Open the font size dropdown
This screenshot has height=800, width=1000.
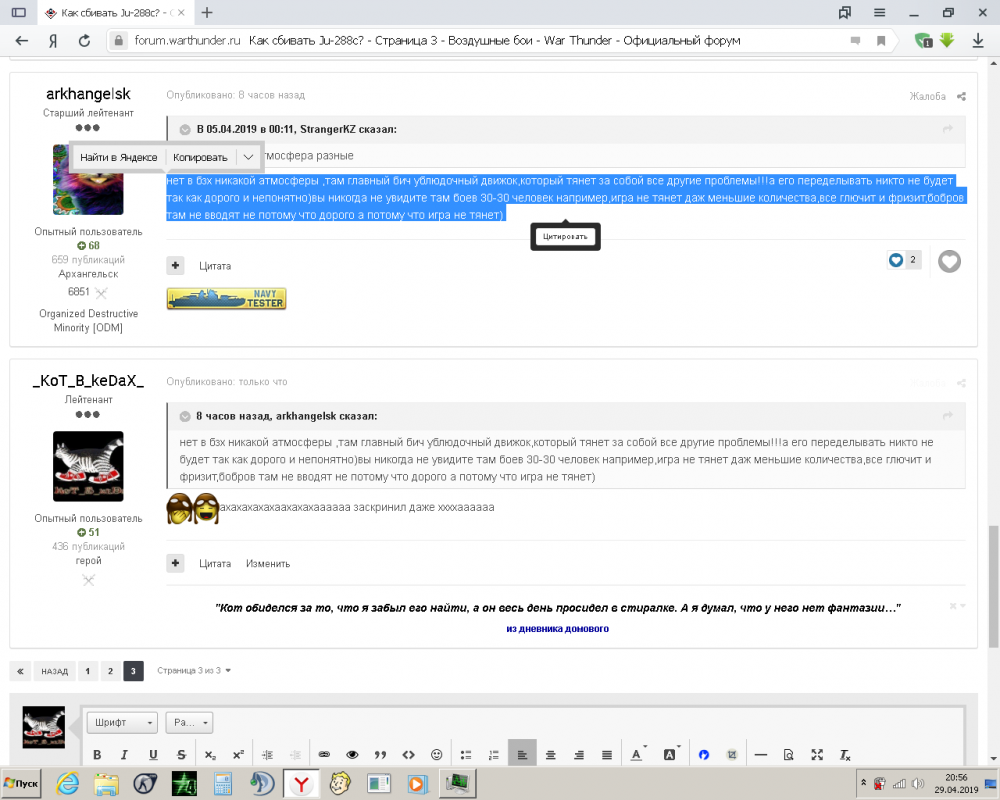point(188,722)
